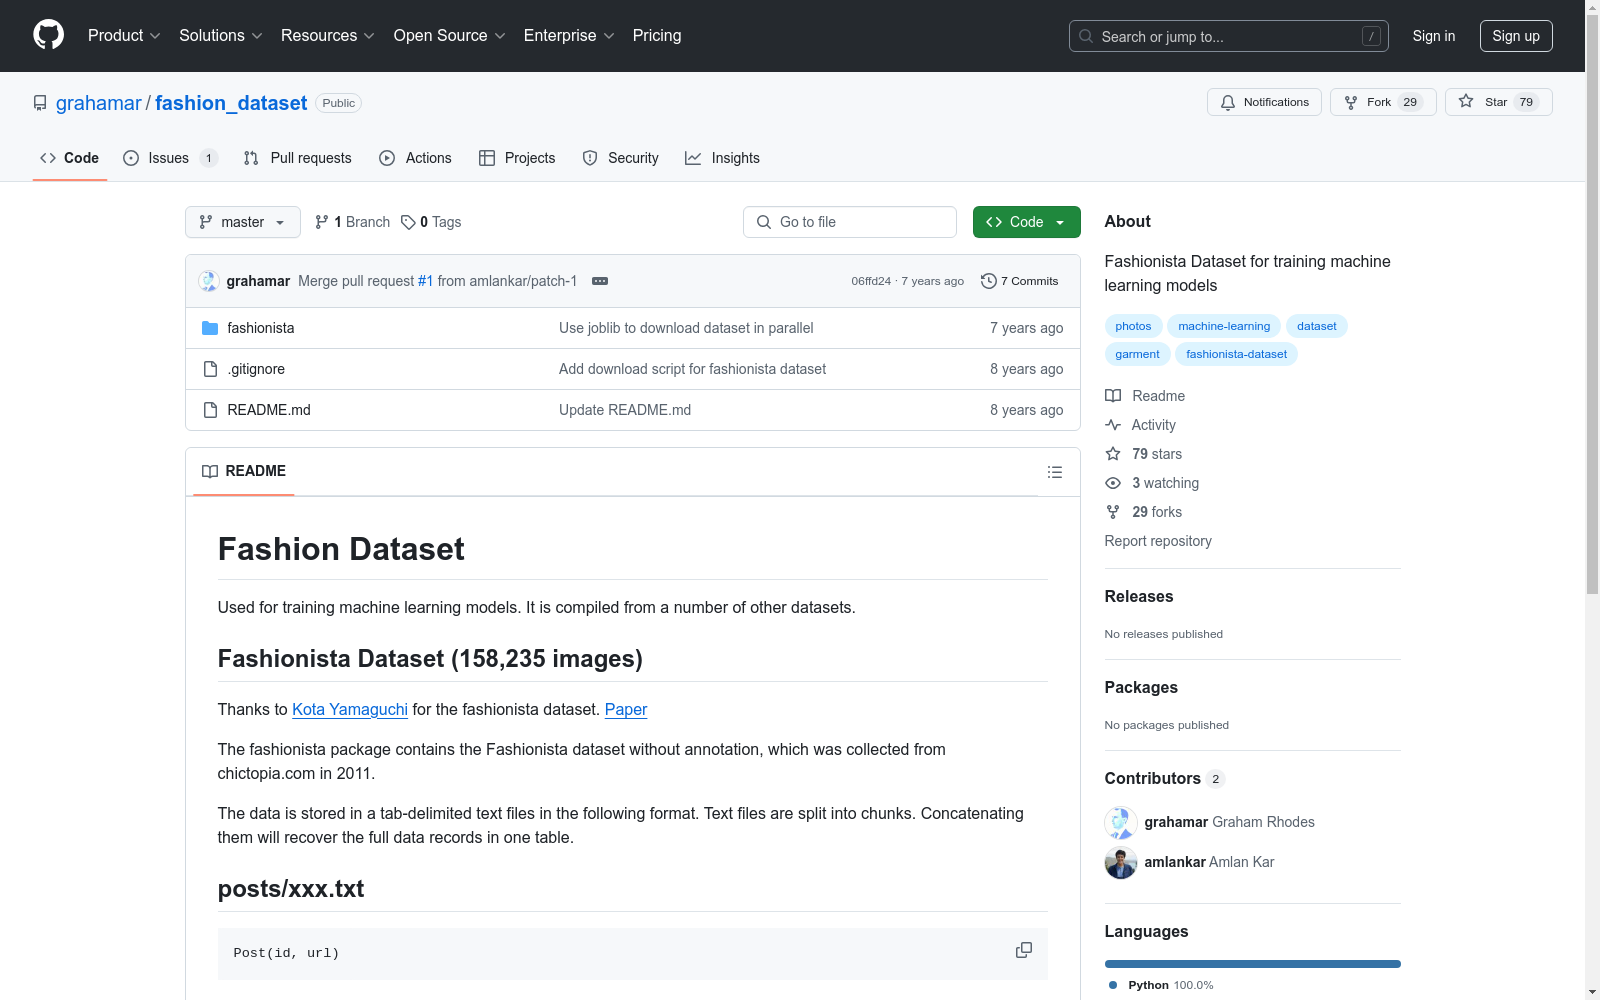Viewport: 1600px width, 1000px height.
Task: Open the Releases section heading
Action: tap(1139, 596)
